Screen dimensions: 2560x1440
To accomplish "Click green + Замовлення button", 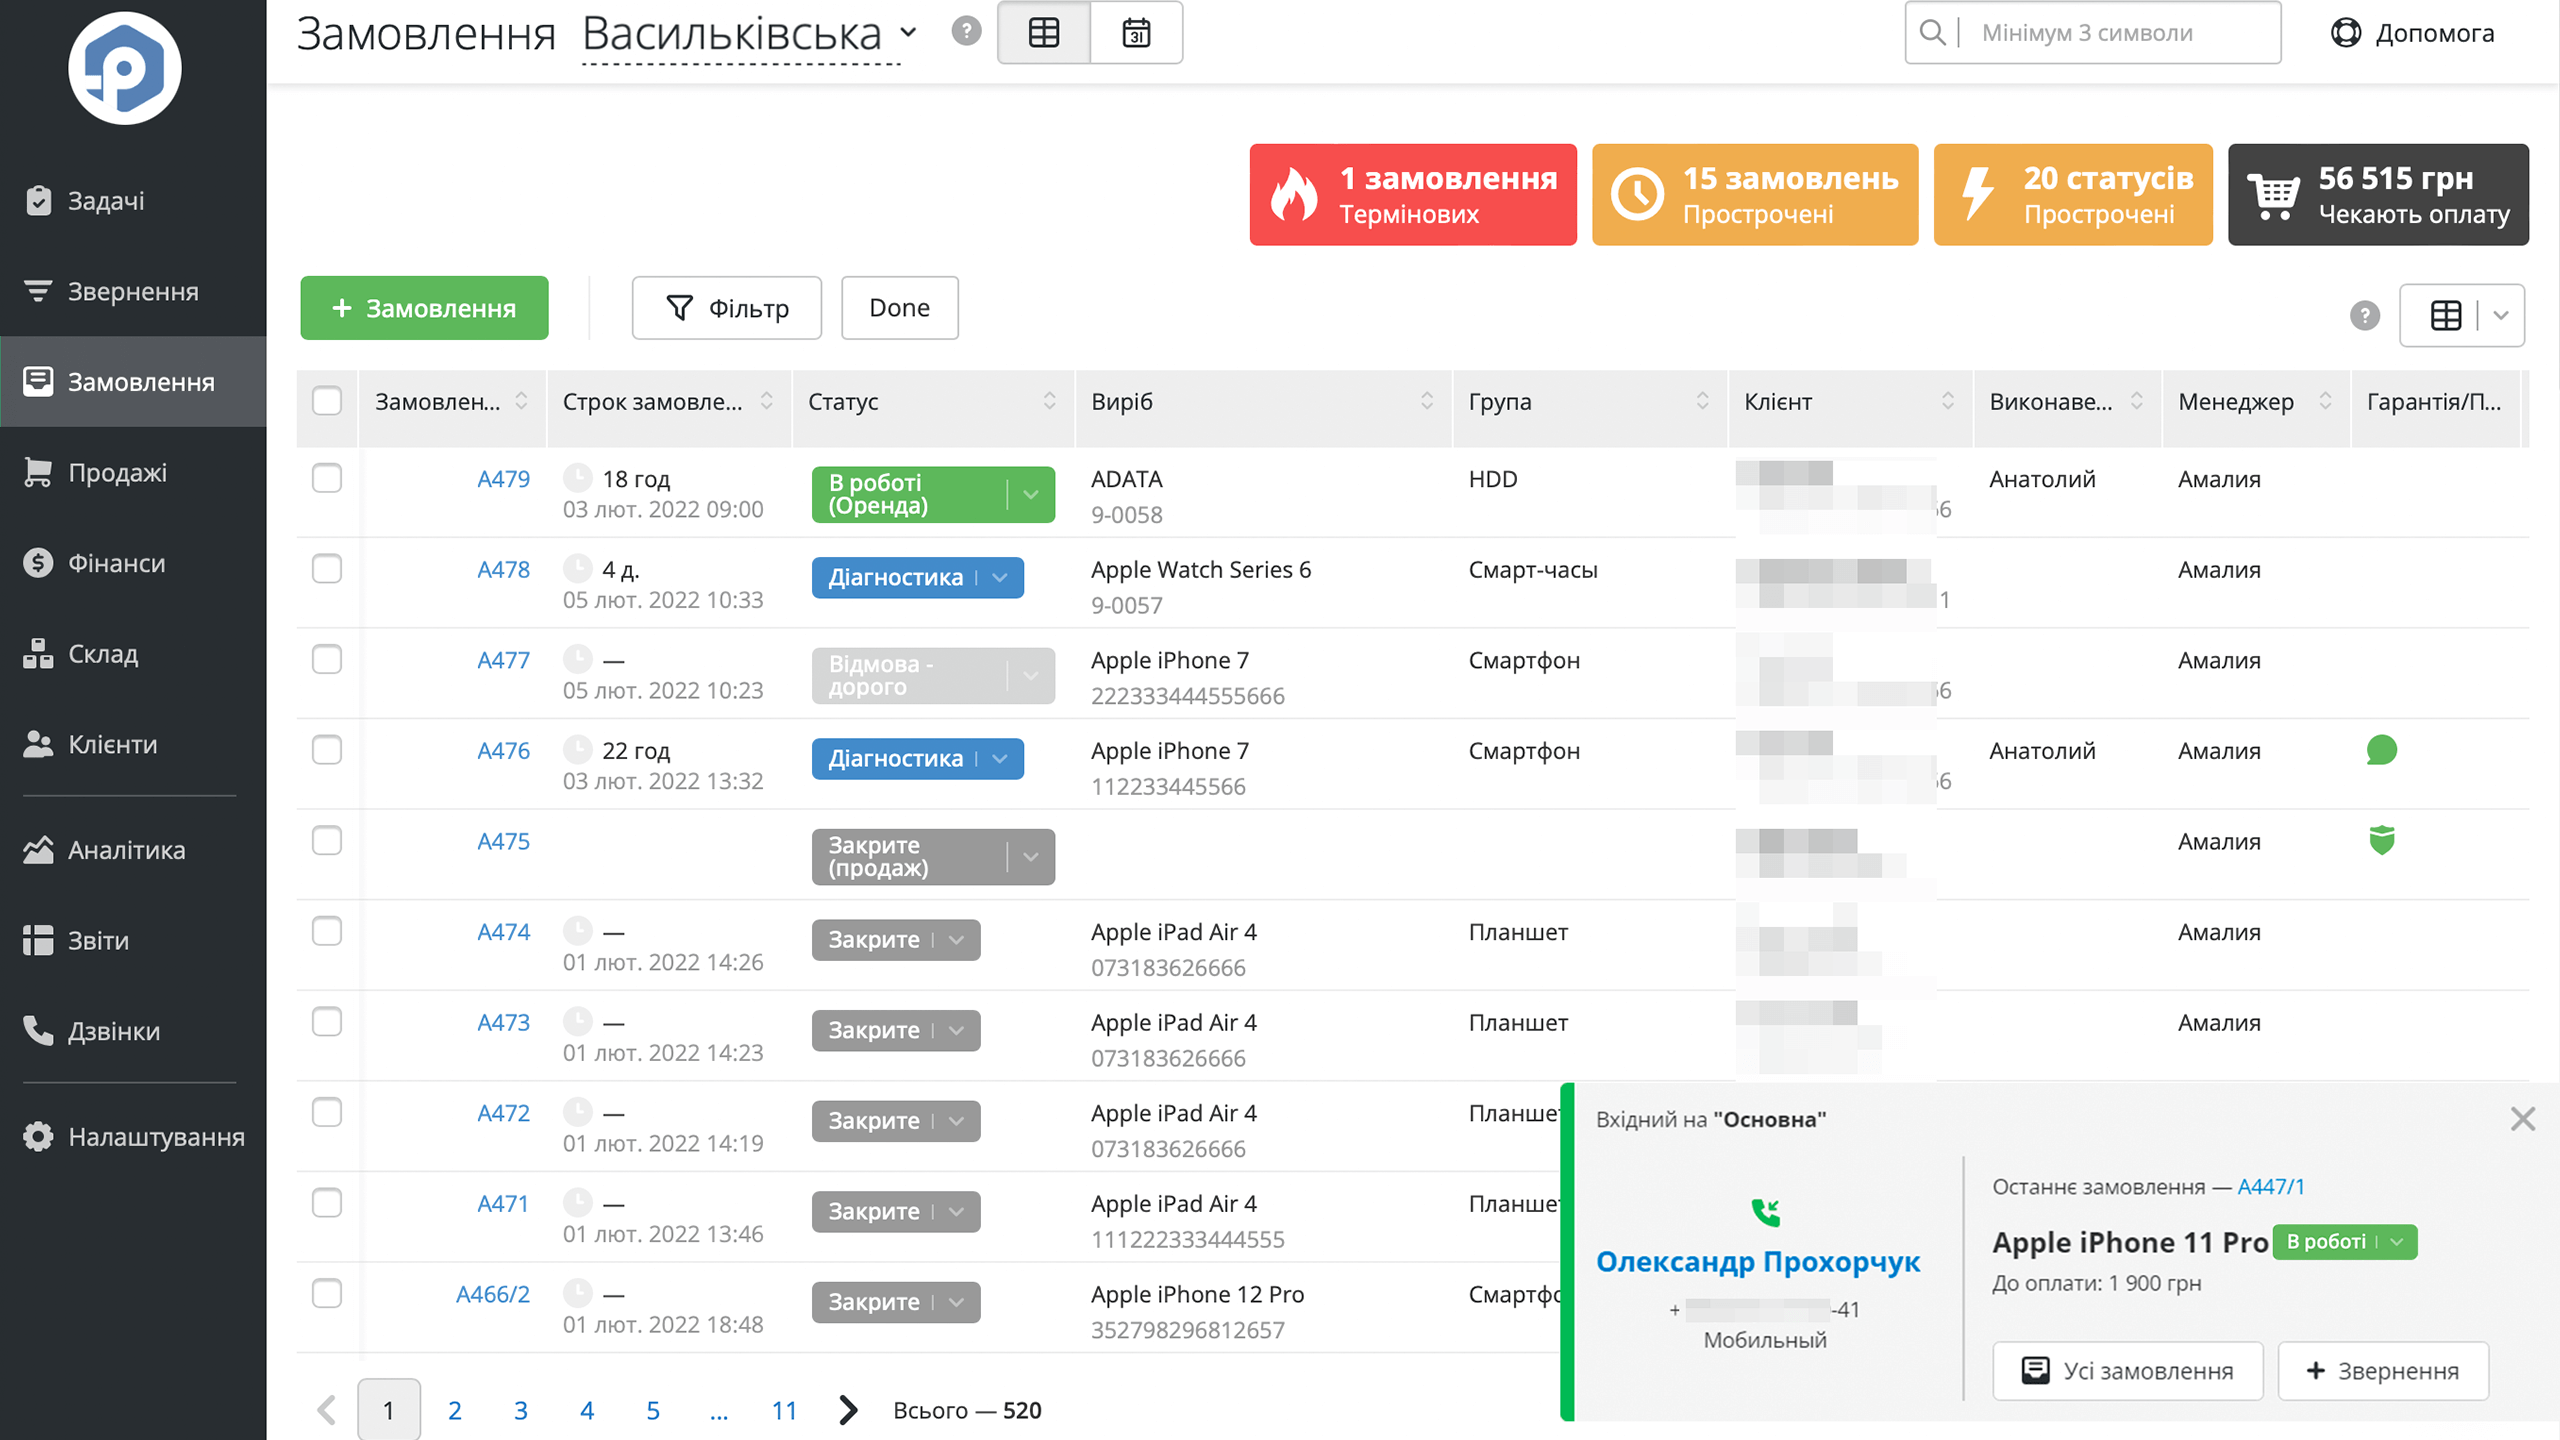I will (x=424, y=308).
